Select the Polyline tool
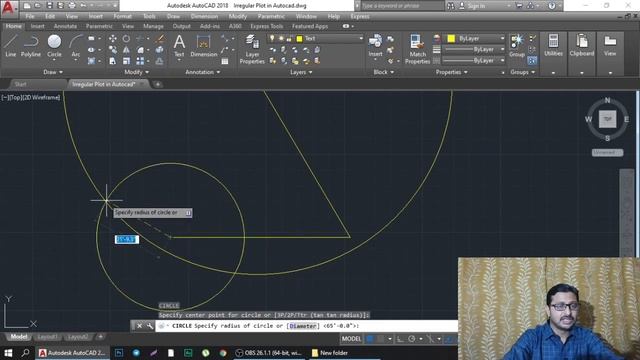 pos(31,45)
